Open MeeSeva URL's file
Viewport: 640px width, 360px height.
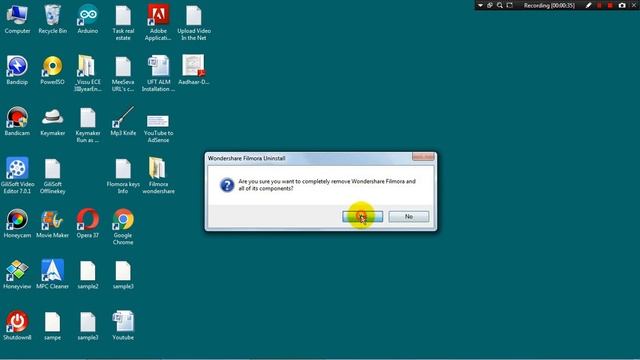[123, 73]
